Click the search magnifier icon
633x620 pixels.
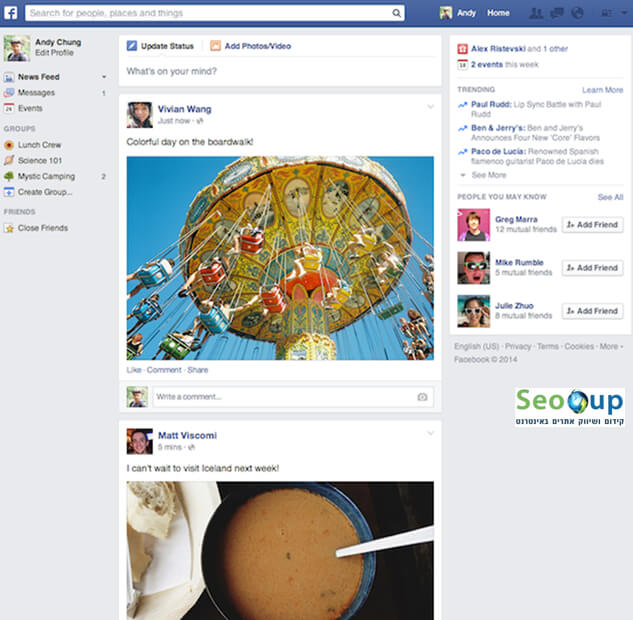pos(396,13)
